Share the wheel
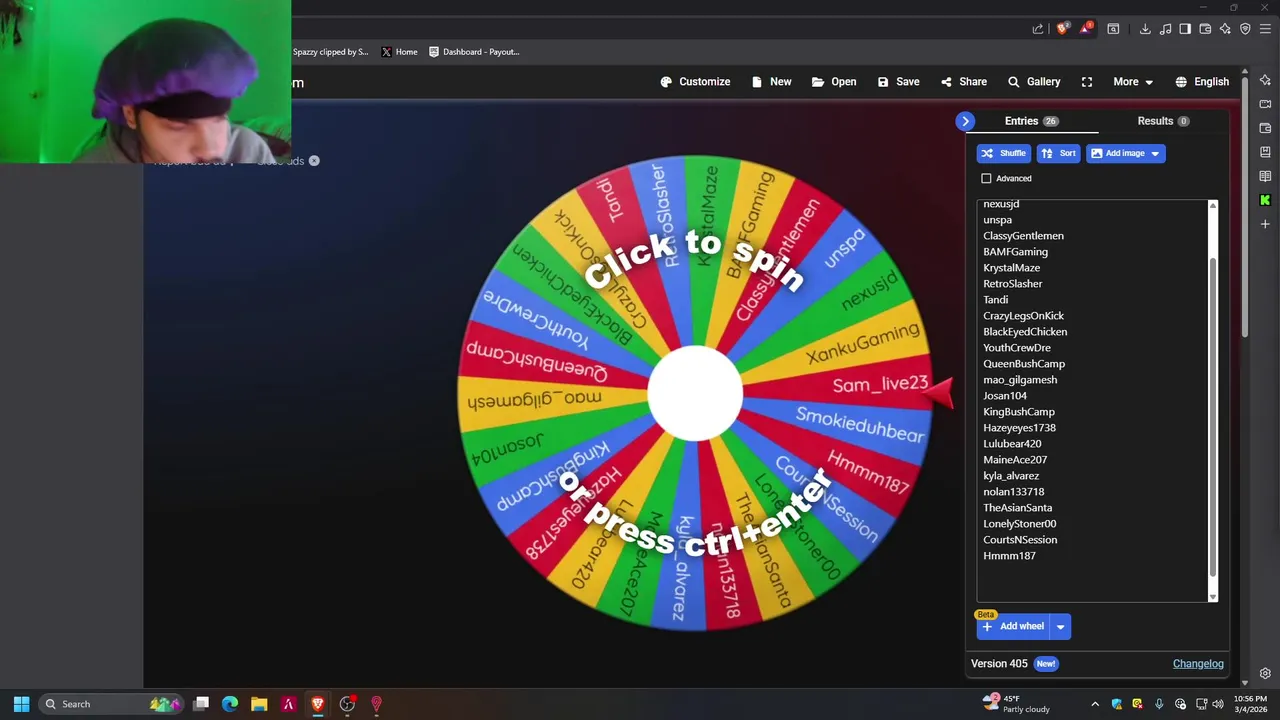The height and width of the screenshot is (720, 1280). (x=963, y=82)
